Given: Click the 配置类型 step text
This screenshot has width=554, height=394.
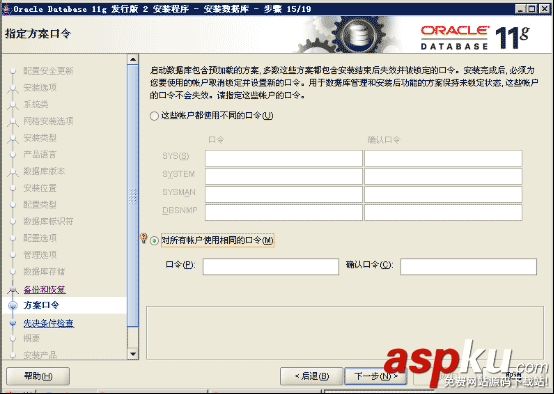Looking at the screenshot, I should [x=40, y=205].
